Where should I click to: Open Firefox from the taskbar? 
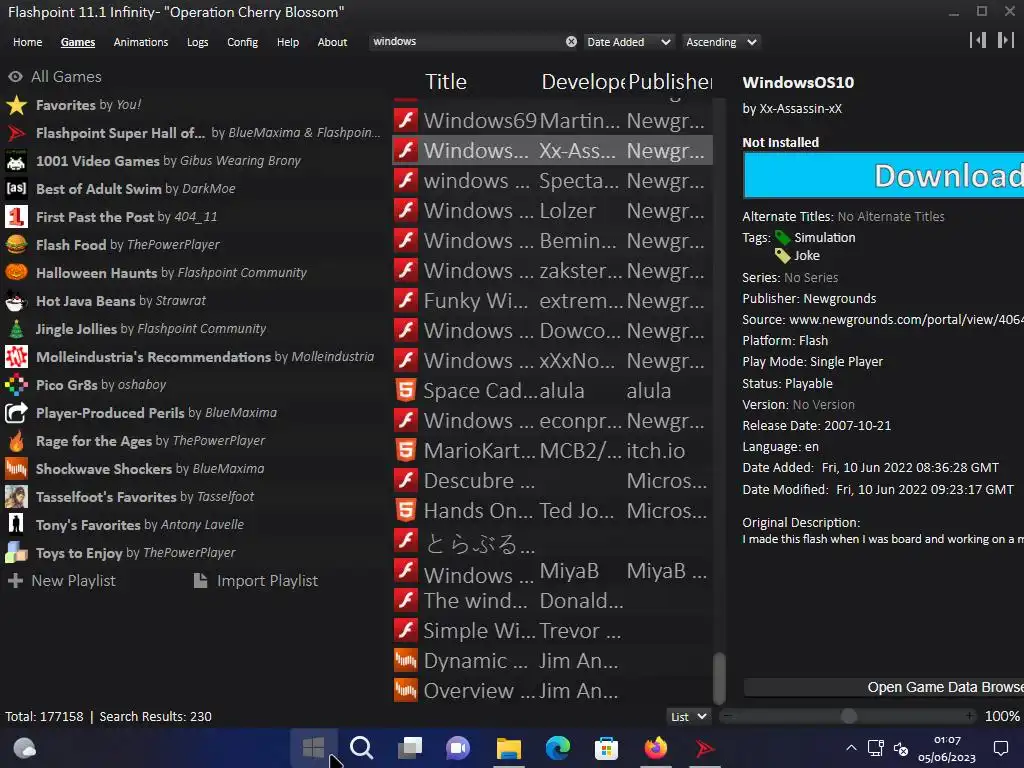656,748
